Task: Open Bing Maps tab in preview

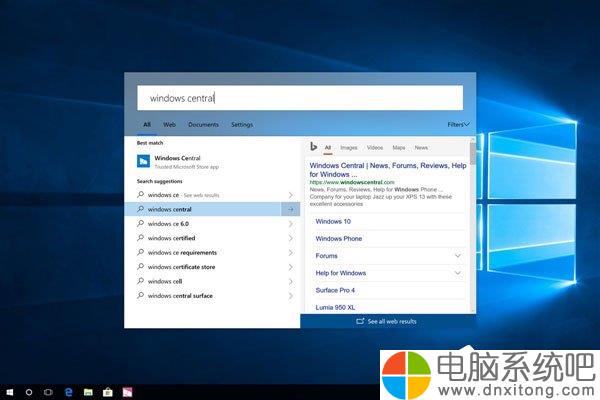Action: (399, 147)
